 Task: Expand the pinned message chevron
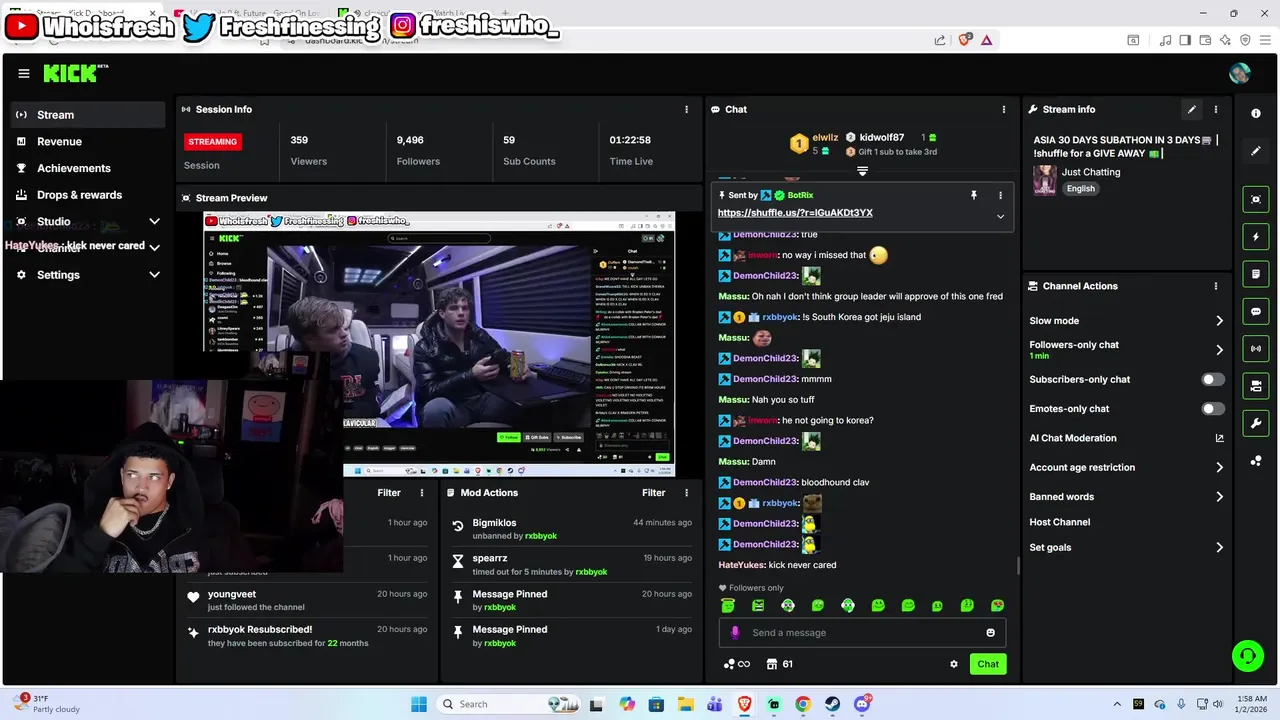1000,216
